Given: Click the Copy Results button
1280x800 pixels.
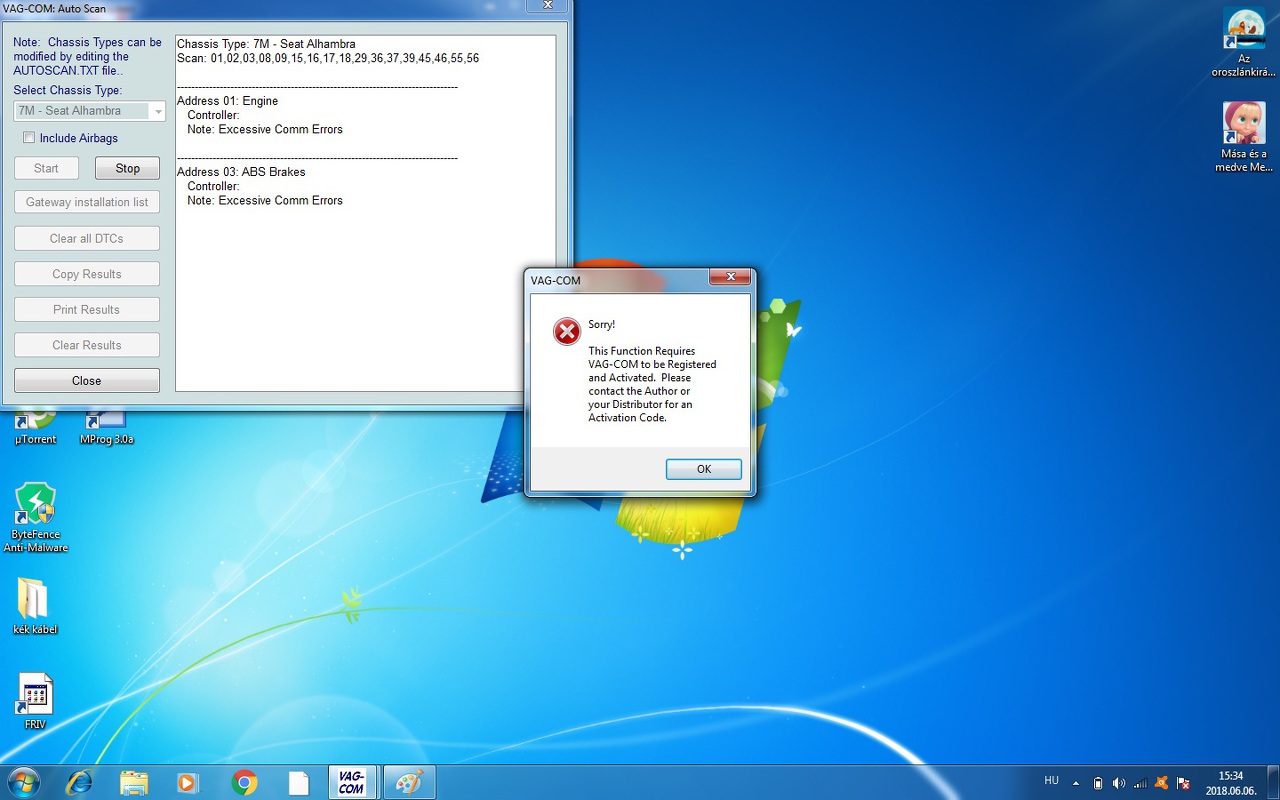Looking at the screenshot, I should [x=87, y=274].
